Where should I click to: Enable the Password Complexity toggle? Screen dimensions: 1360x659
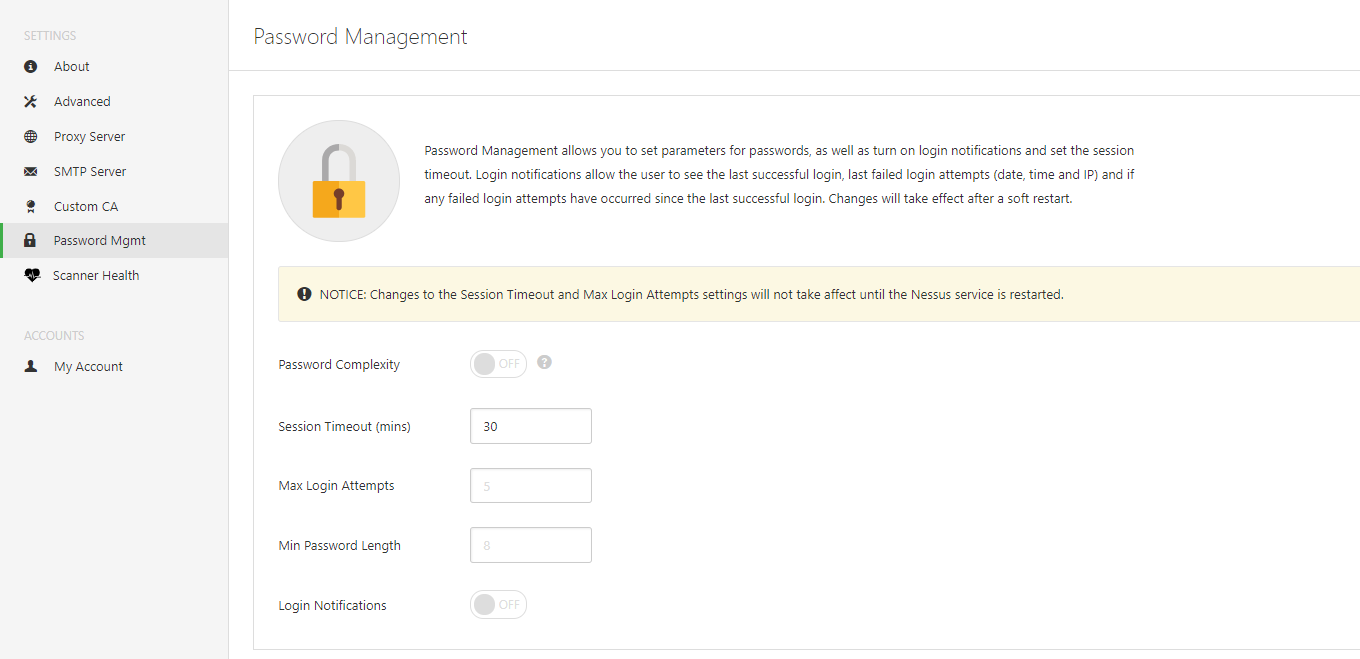(x=498, y=364)
